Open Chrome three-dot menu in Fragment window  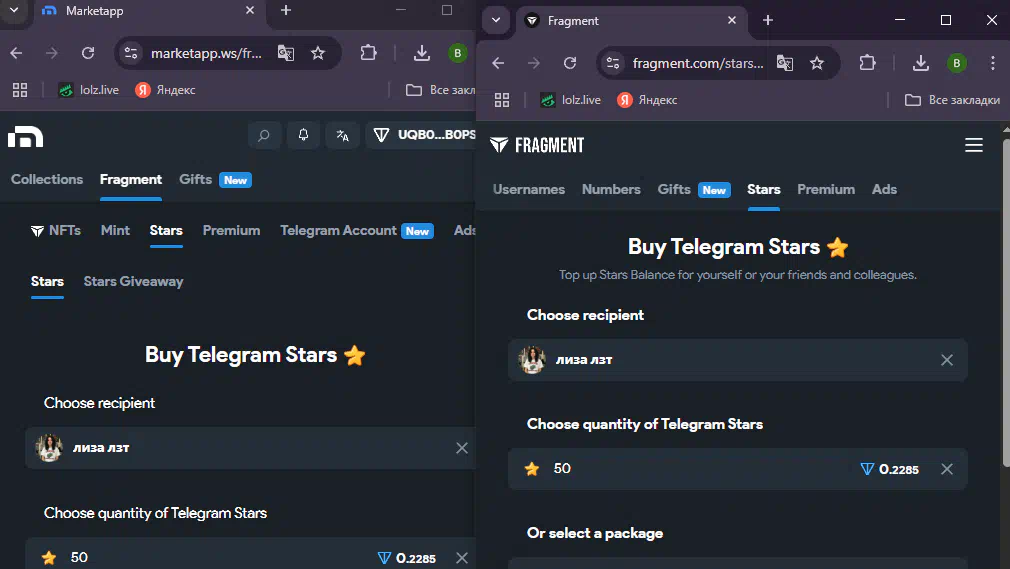tap(993, 63)
